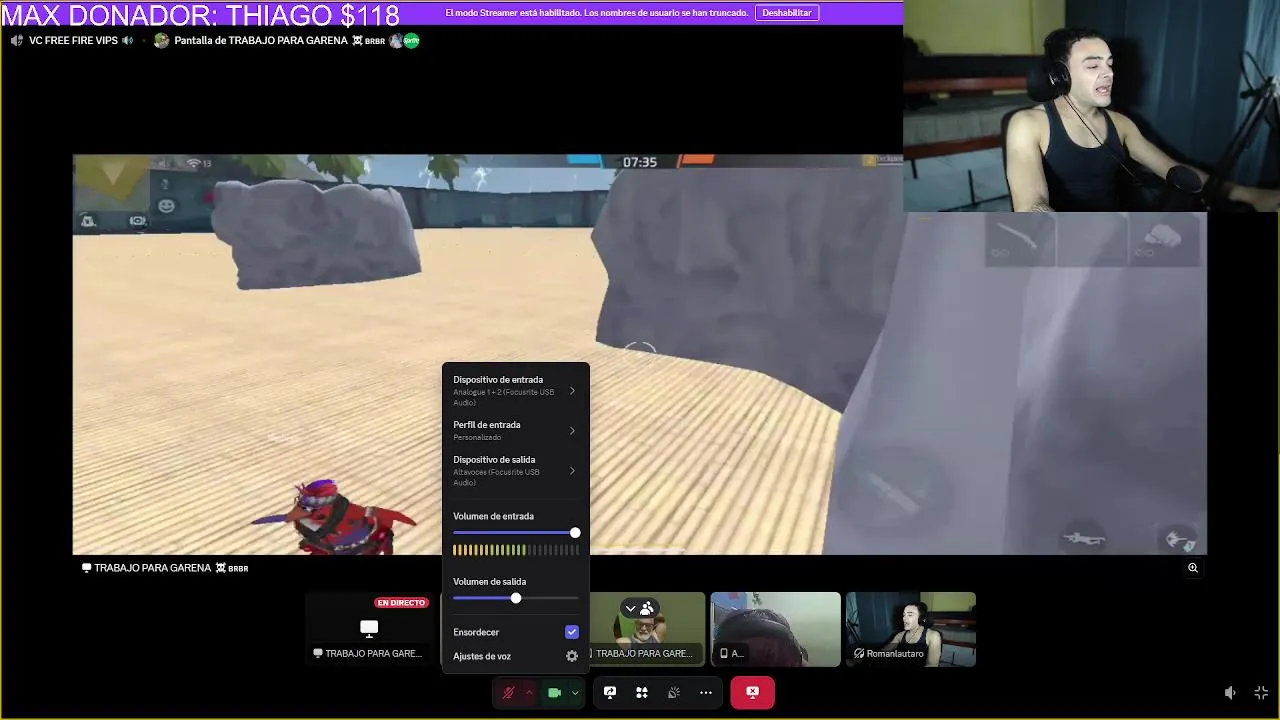Click the magnifier zoom icon under stream
Screen dimensions: 1280x720
click(x=1193, y=568)
